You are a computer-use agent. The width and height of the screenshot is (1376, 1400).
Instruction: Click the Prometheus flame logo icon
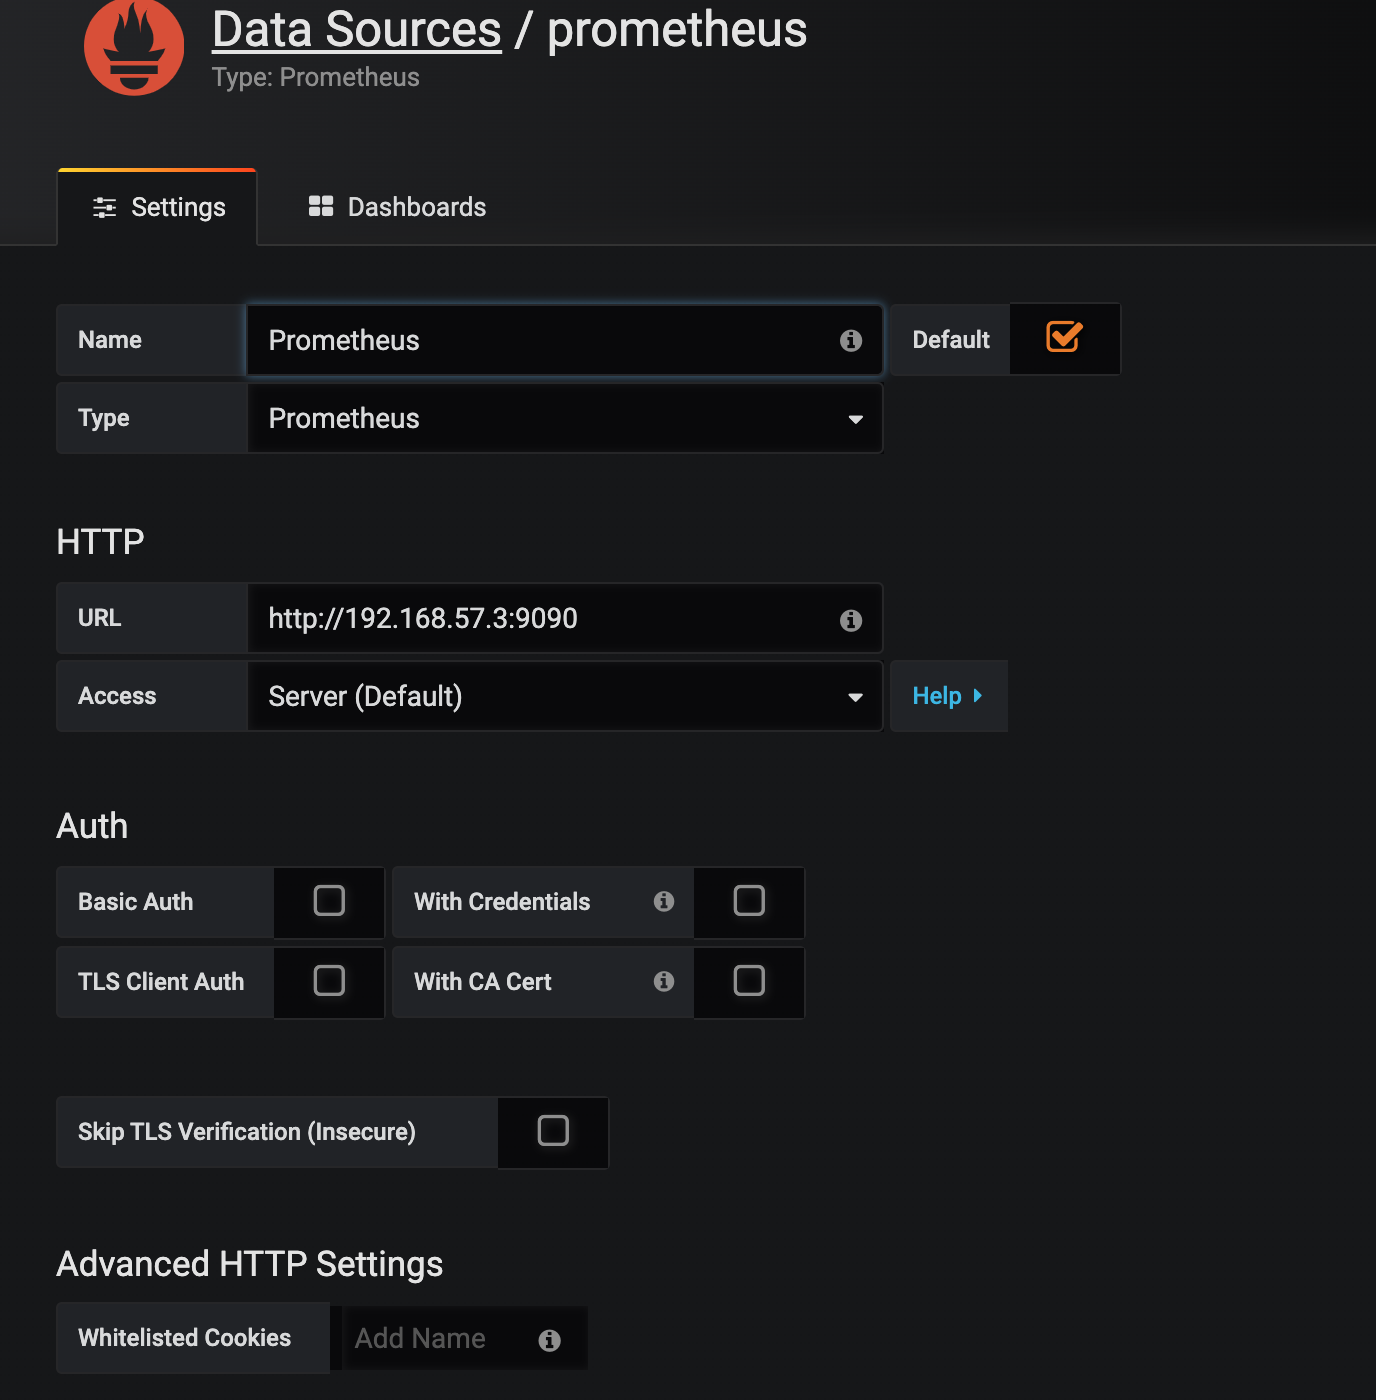tap(134, 46)
